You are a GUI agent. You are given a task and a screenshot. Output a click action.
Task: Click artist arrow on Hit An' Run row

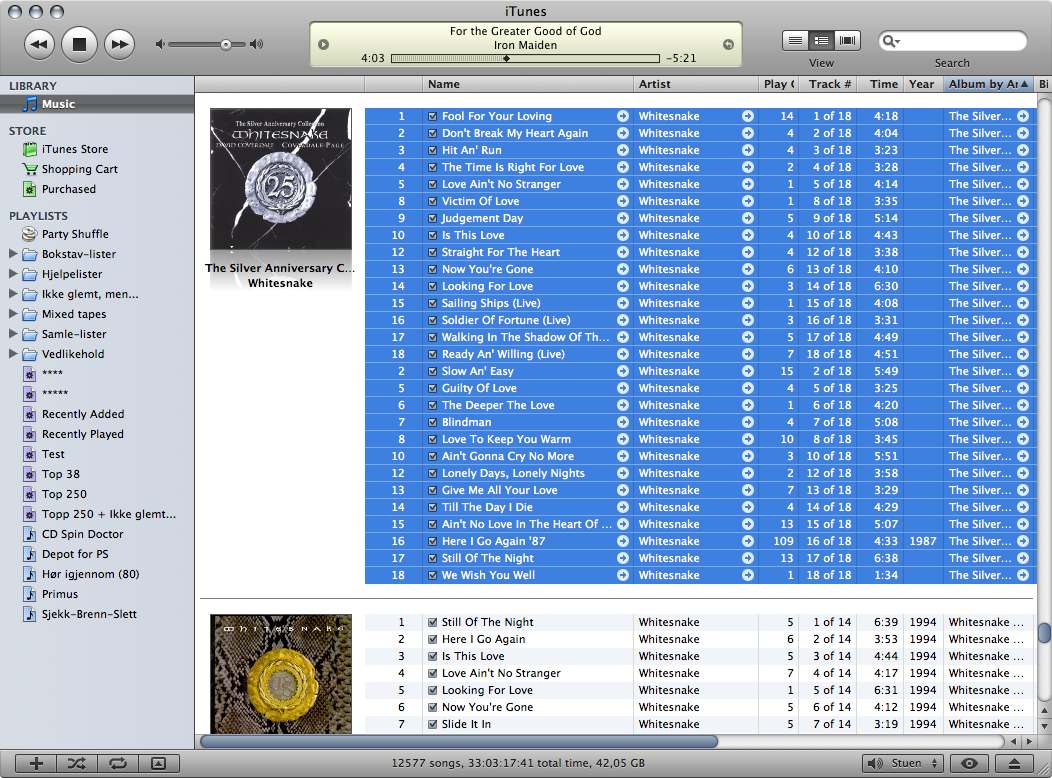click(x=747, y=150)
